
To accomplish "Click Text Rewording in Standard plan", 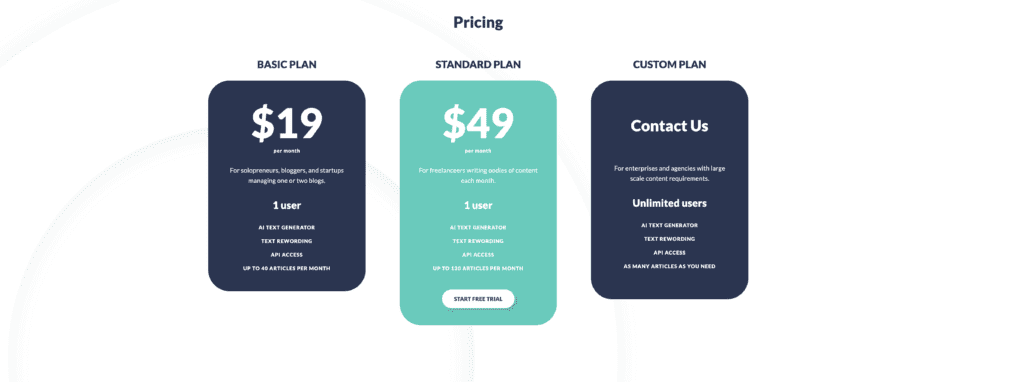I will tap(478, 241).
